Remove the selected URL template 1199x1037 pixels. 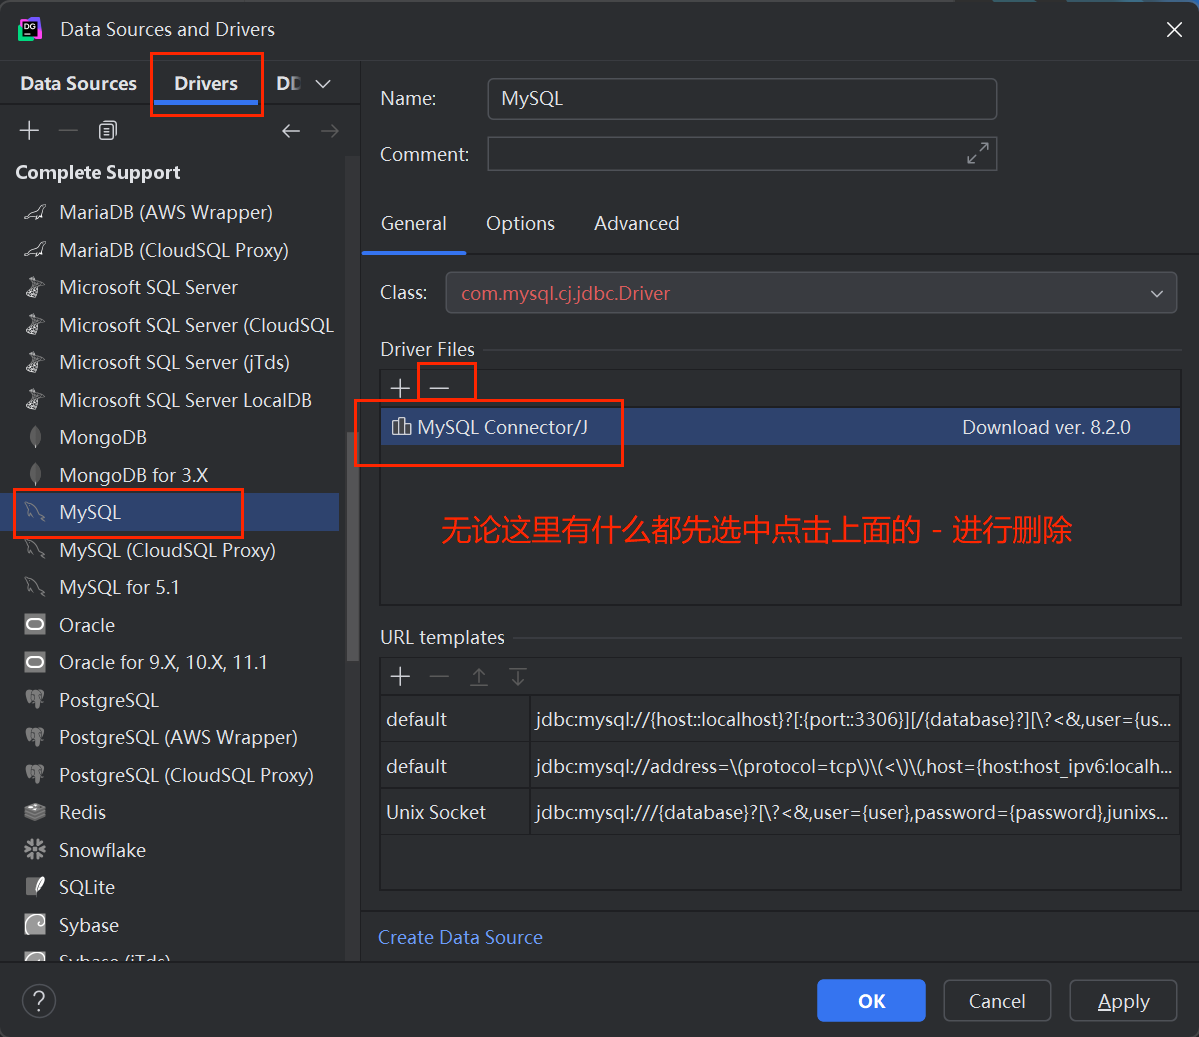[439, 676]
